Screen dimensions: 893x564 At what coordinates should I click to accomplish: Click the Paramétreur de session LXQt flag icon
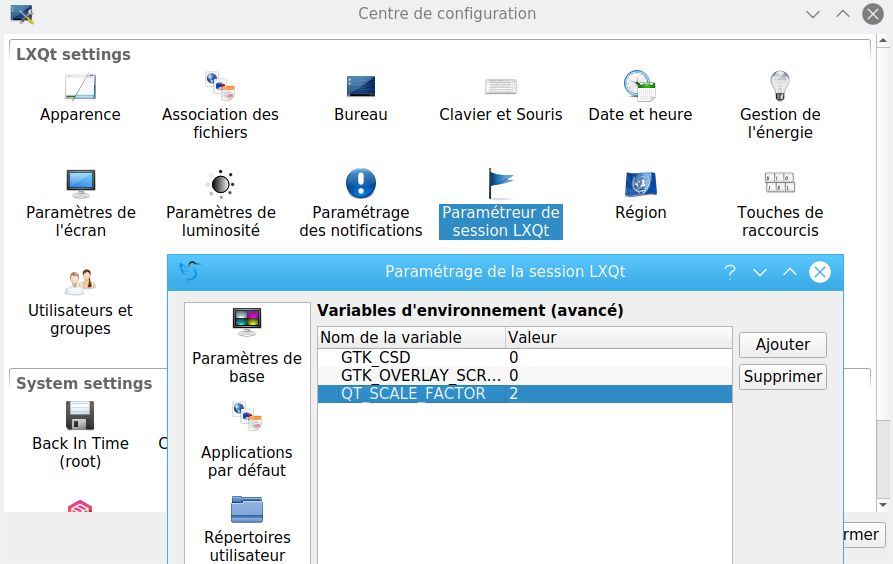click(x=501, y=183)
